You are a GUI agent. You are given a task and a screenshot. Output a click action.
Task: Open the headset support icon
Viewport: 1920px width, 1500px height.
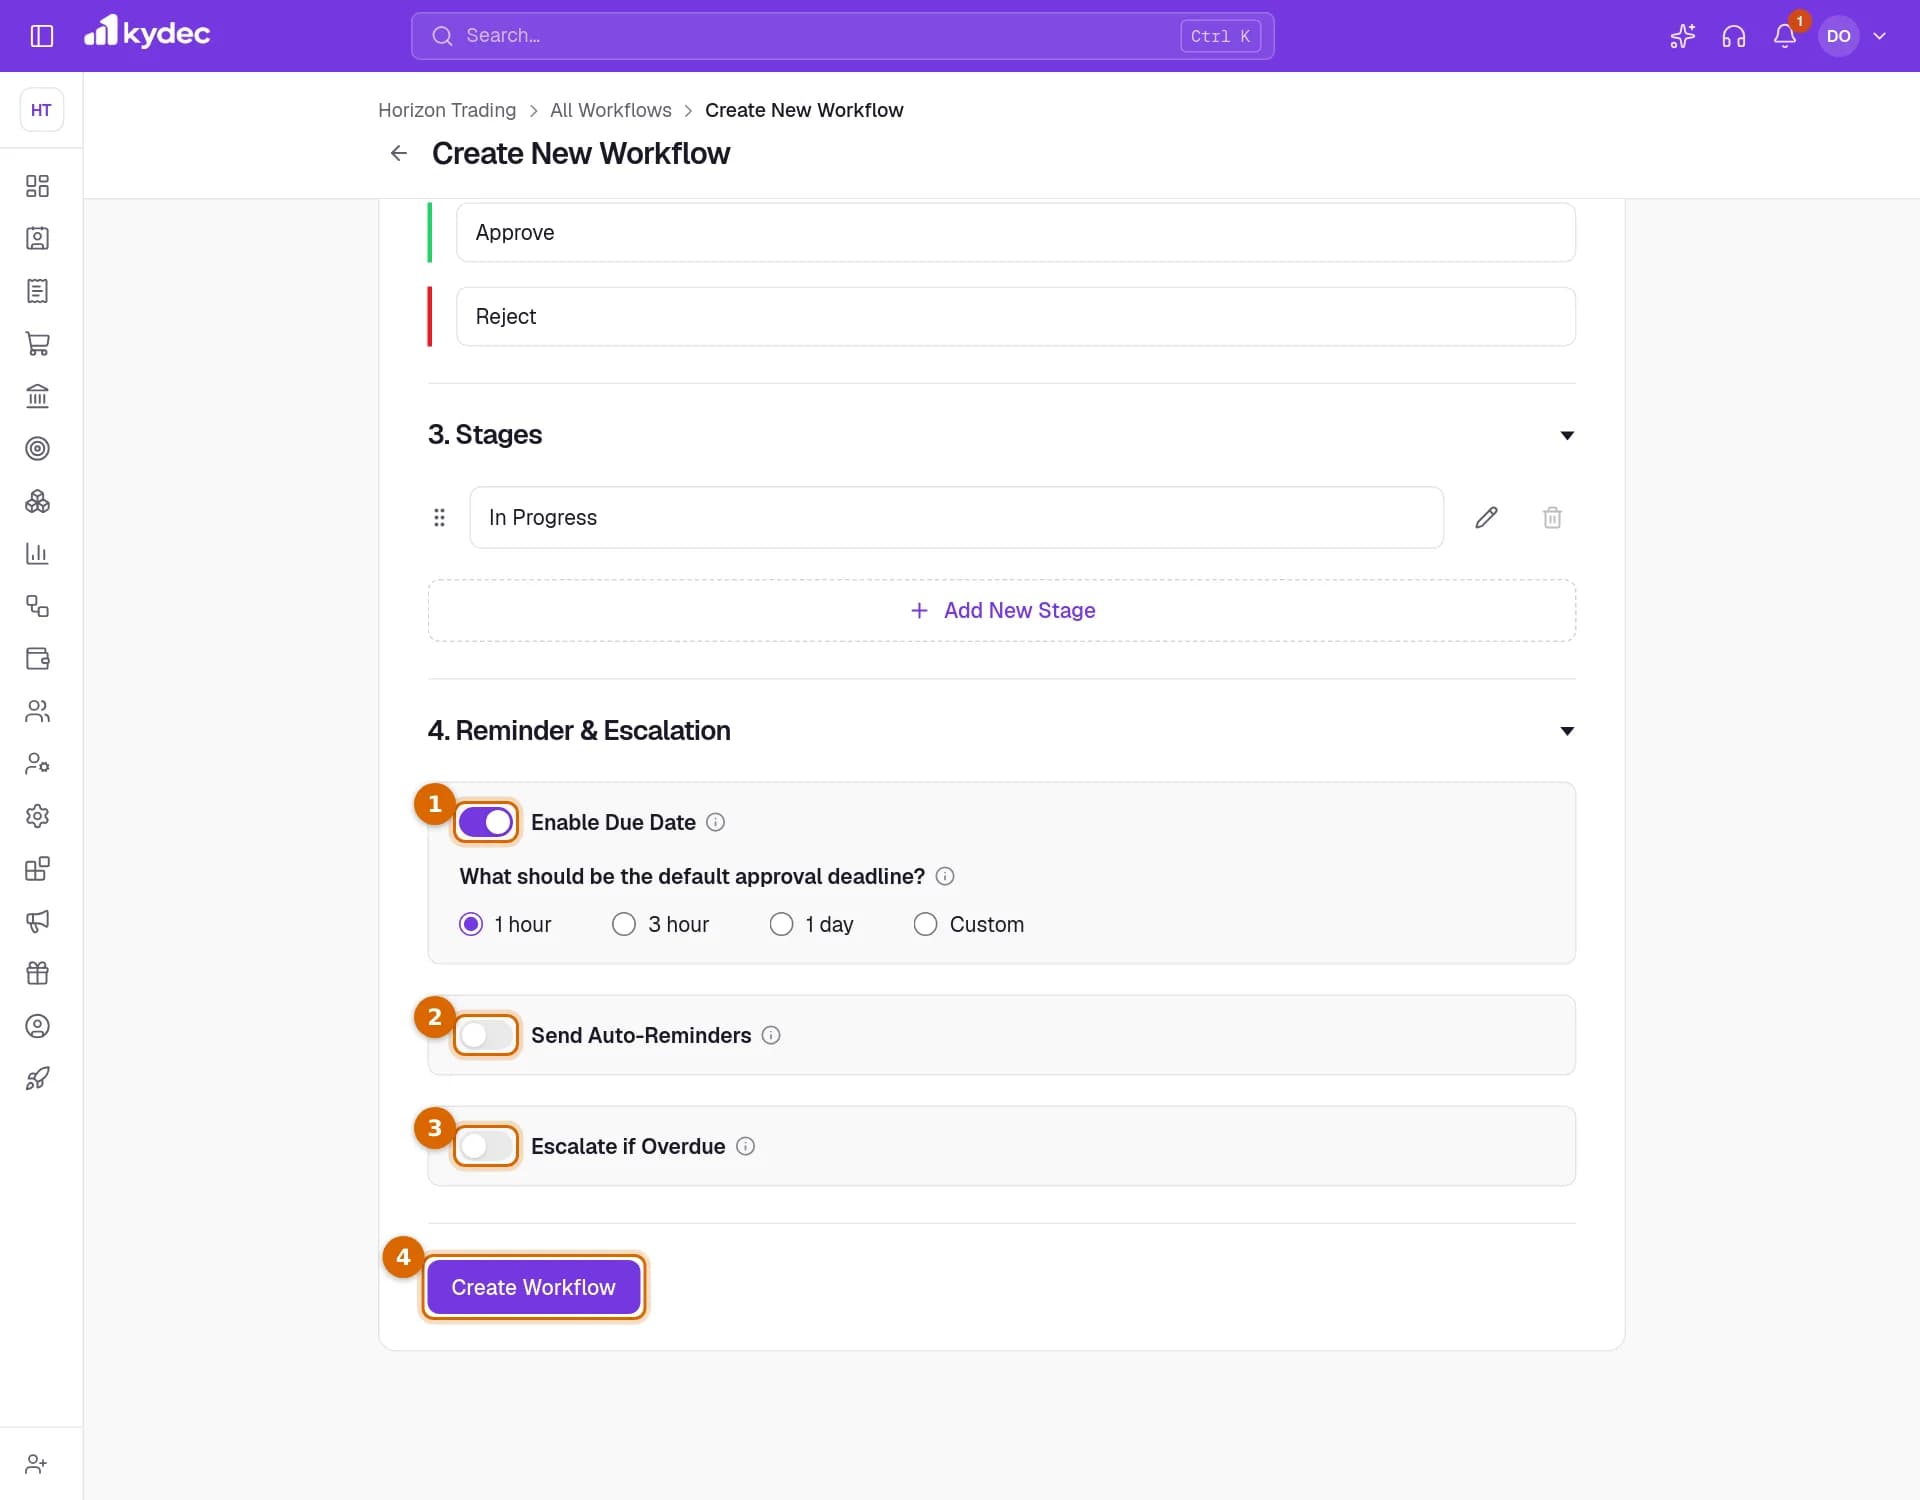coord(1733,36)
